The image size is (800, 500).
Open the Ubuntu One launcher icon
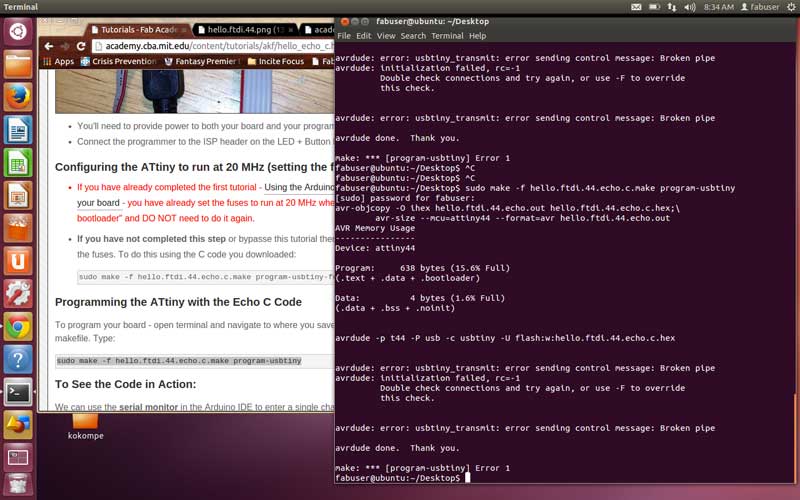coord(18,261)
